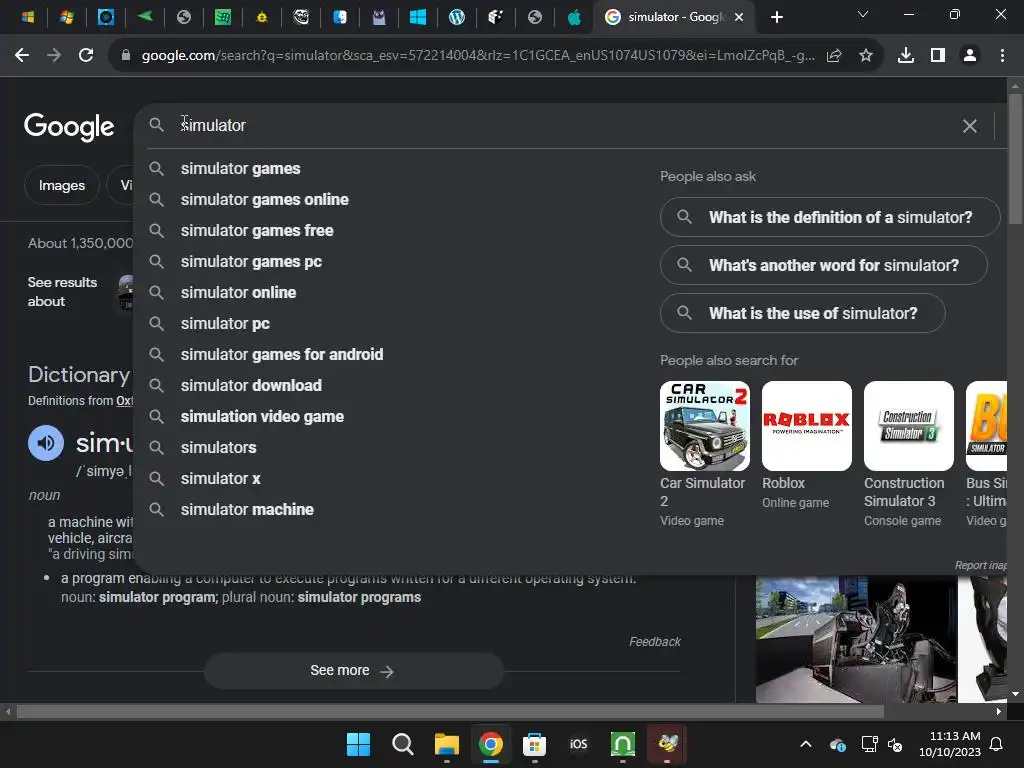Click the See more button
The width and height of the screenshot is (1024, 768).
pos(354,671)
